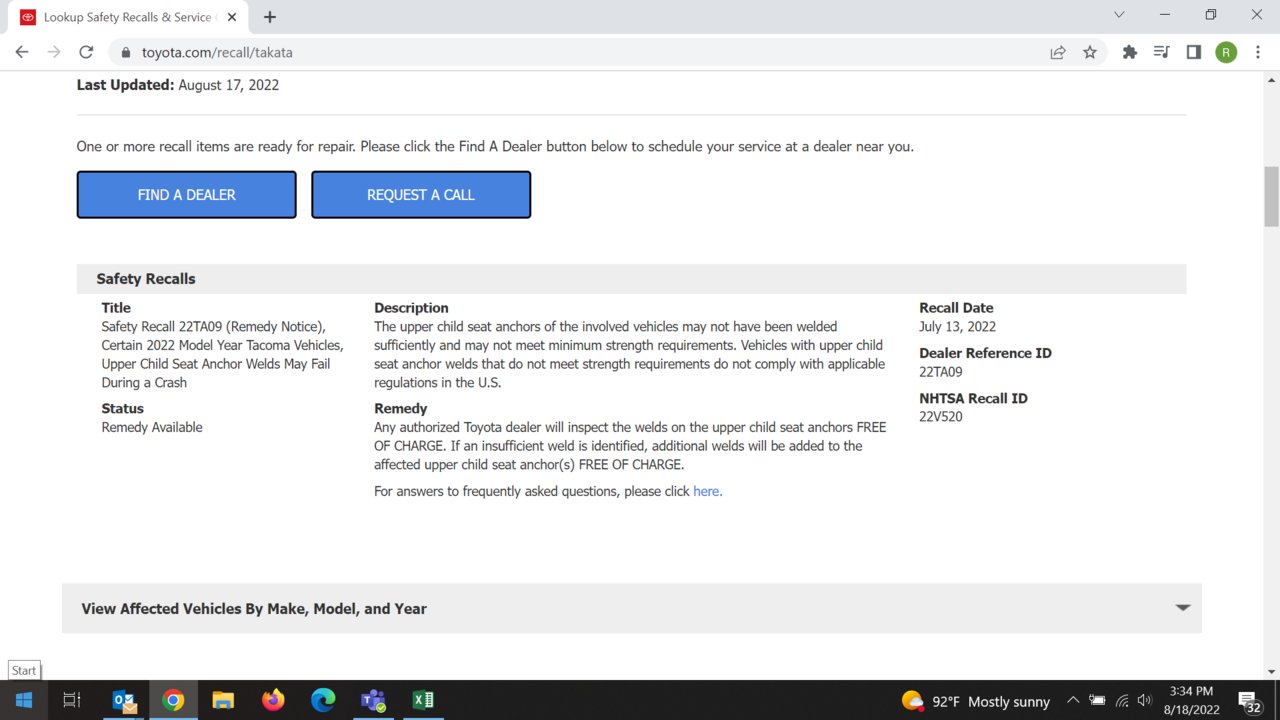Open Chrome side panel

click(x=1193, y=52)
